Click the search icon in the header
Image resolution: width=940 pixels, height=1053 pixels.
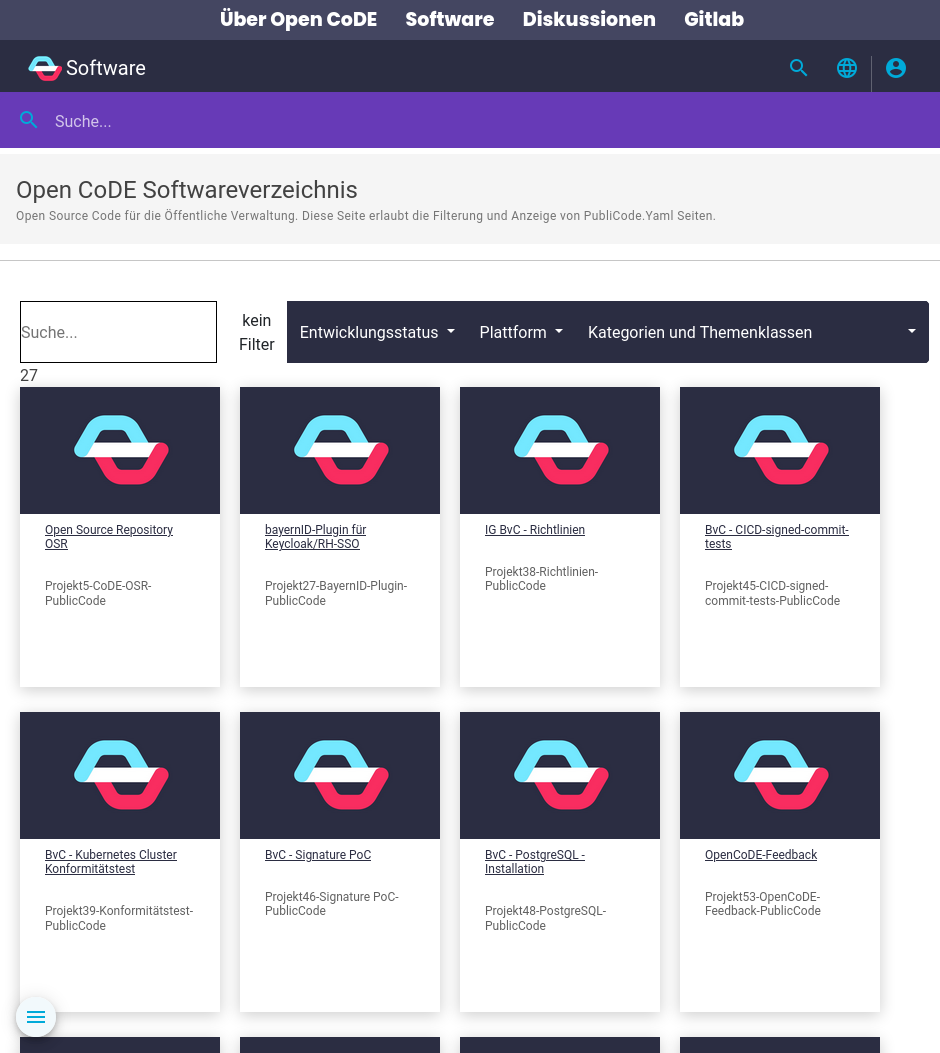pyautogui.click(x=798, y=68)
